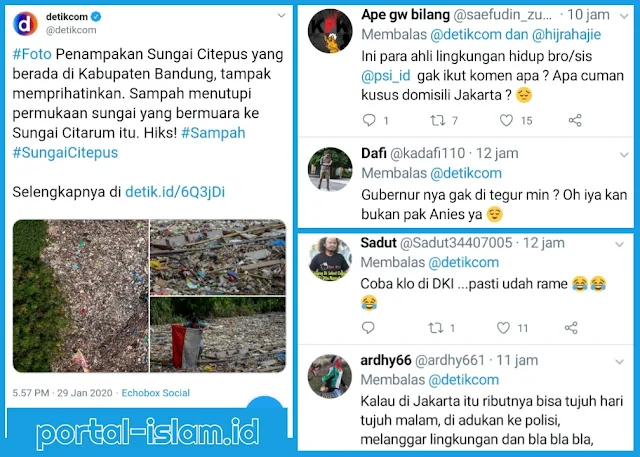Open the @hijrahajie mention link
The width and height of the screenshot is (640, 457).
pos(567,34)
